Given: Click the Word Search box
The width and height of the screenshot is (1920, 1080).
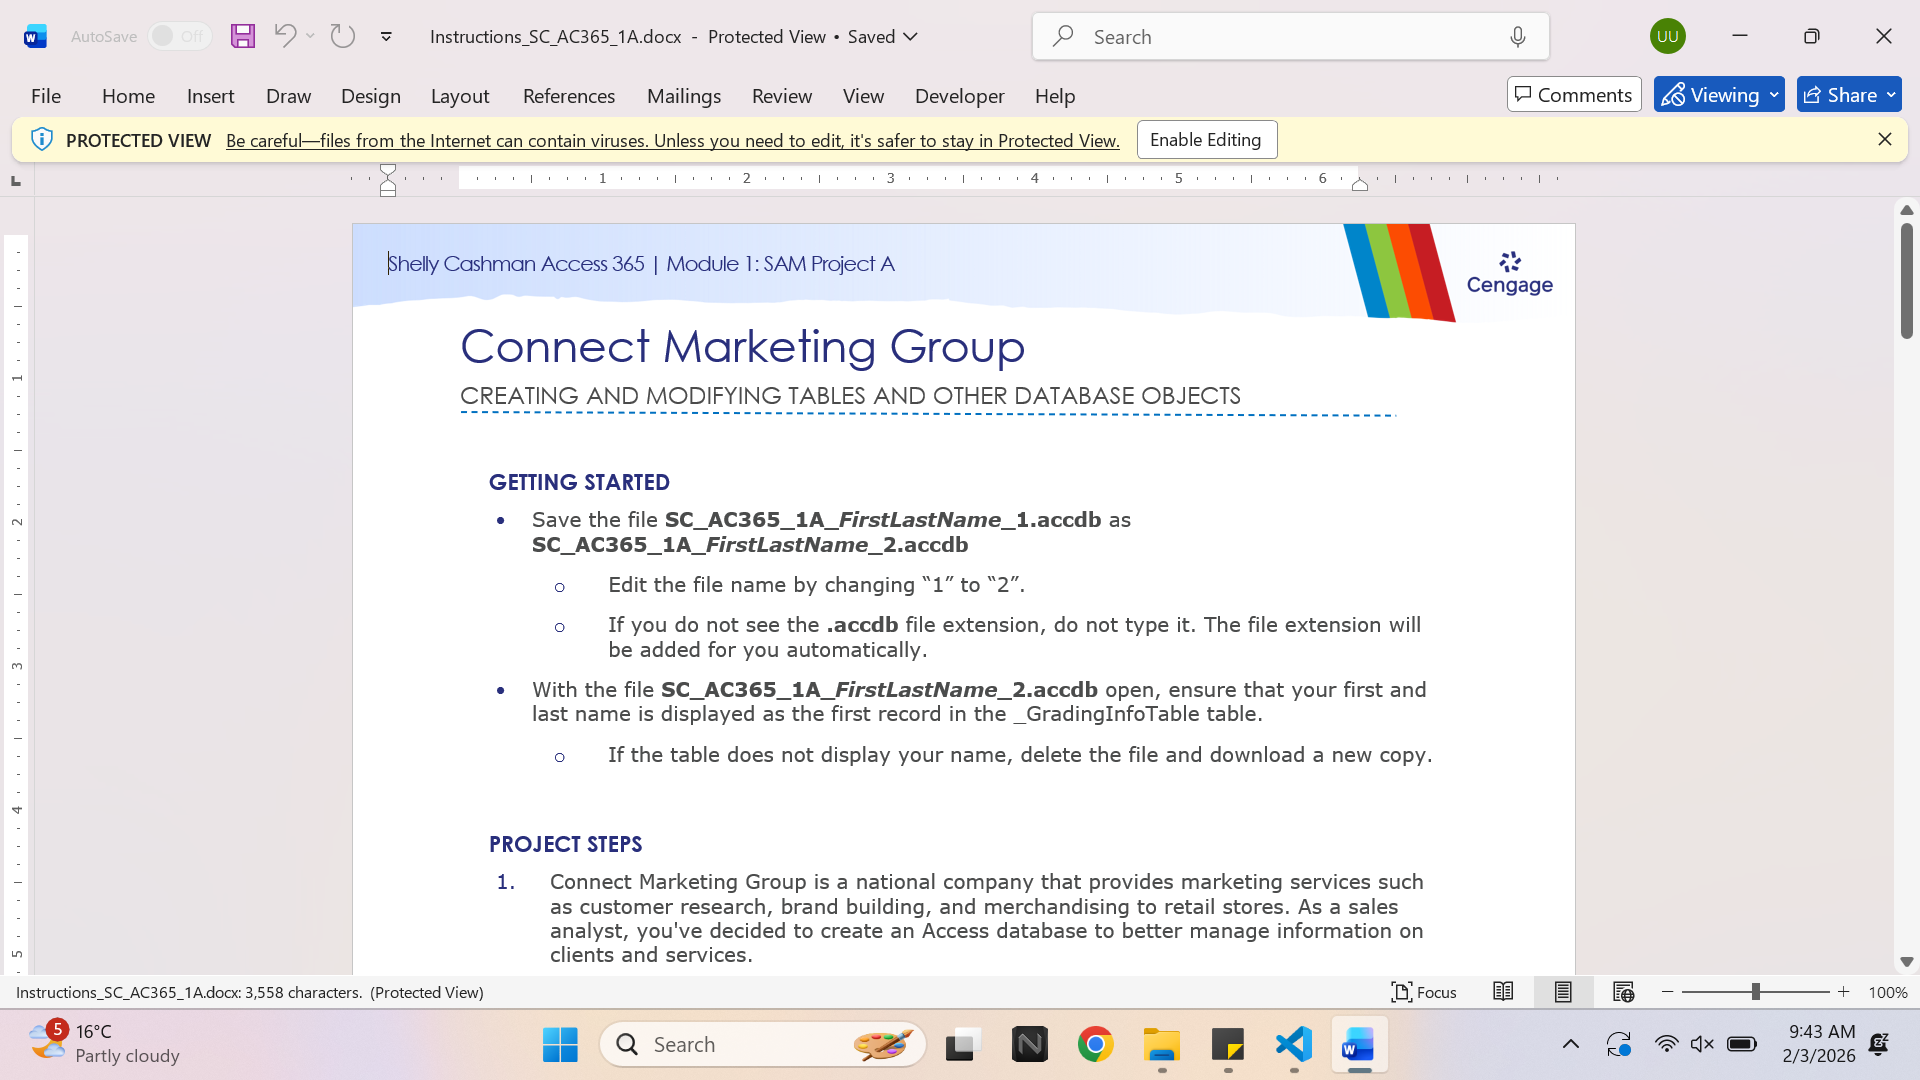Looking at the screenshot, I should [1291, 37].
